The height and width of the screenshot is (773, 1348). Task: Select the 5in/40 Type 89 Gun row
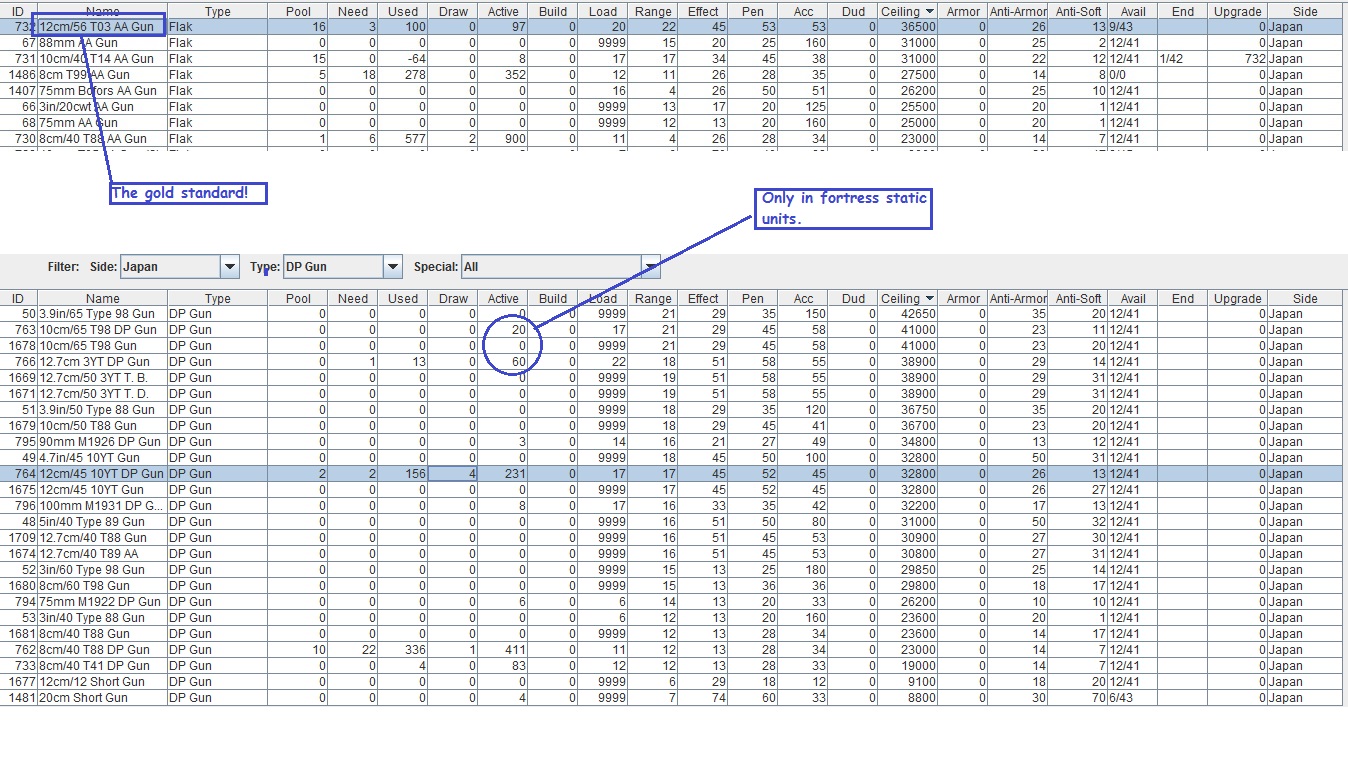click(671, 522)
